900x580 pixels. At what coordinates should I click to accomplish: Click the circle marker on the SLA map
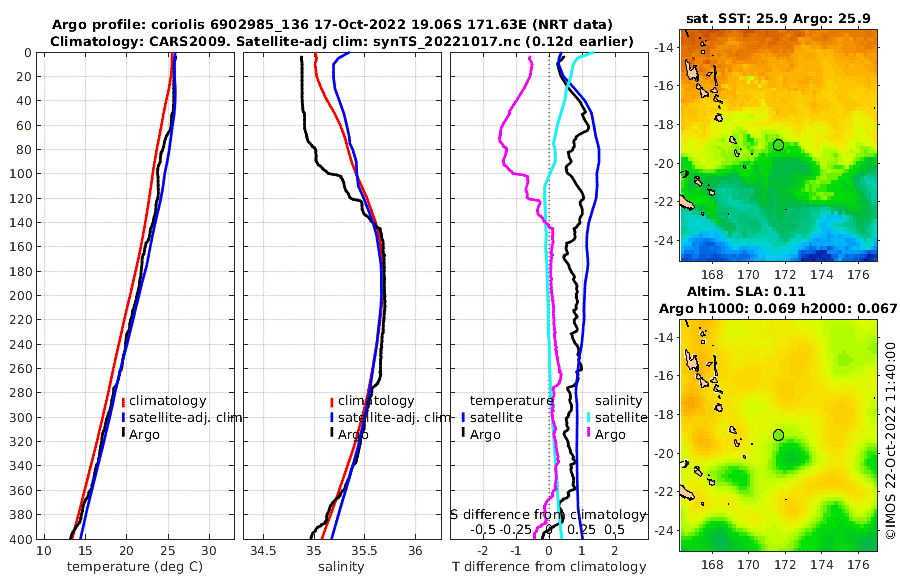click(x=778, y=435)
